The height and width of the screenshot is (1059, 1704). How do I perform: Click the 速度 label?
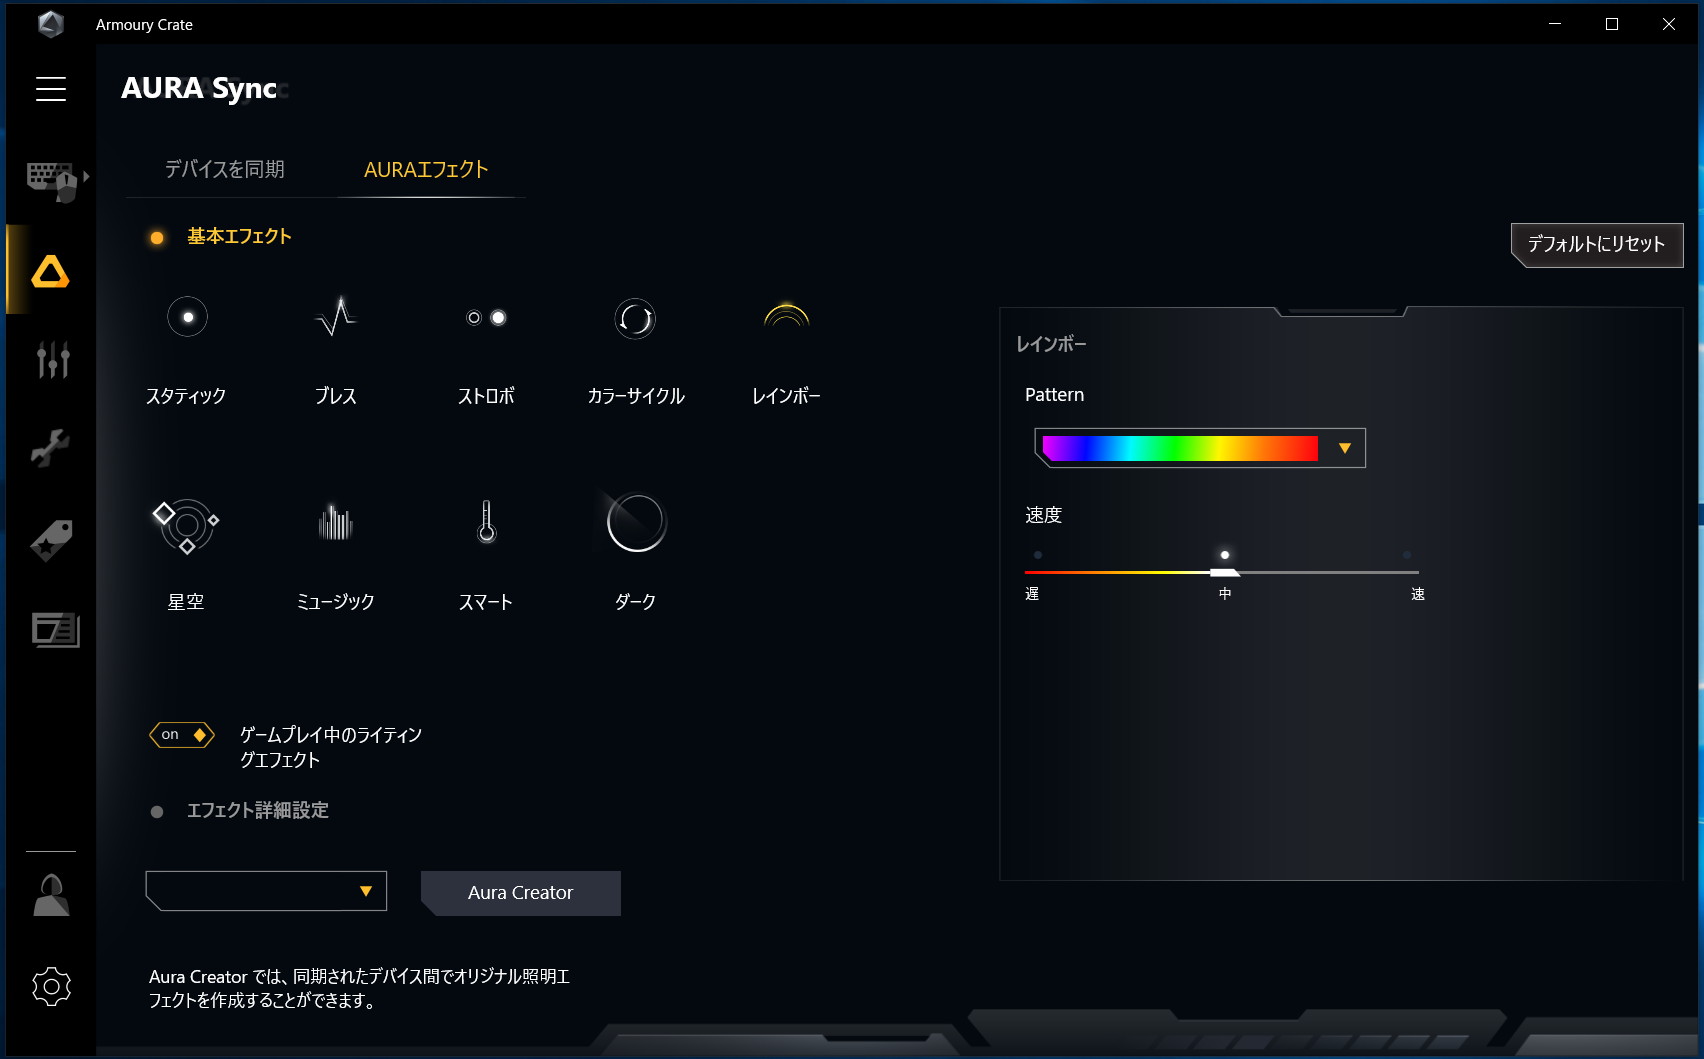pos(1043,515)
